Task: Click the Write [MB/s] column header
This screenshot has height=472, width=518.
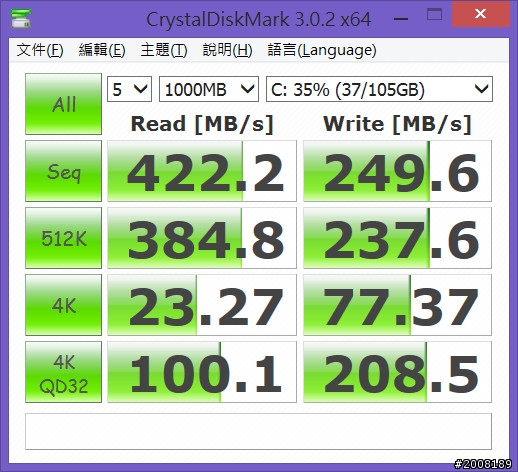Action: pos(397,124)
